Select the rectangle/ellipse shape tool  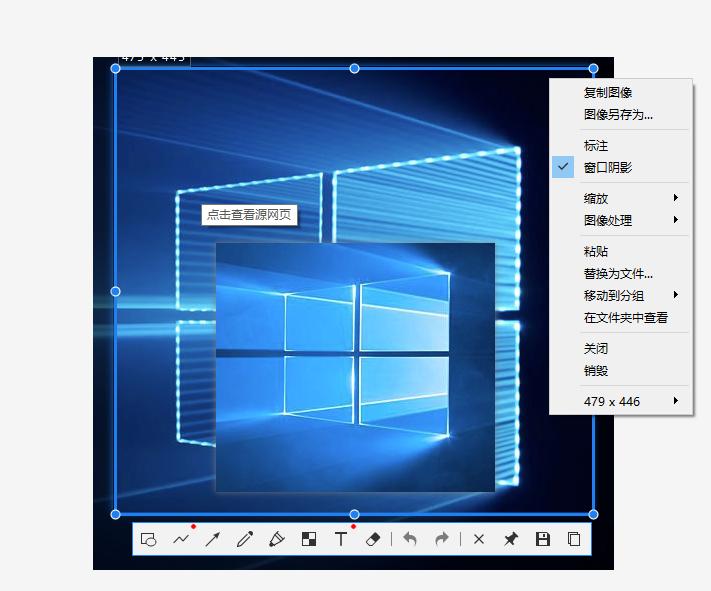tap(149, 539)
